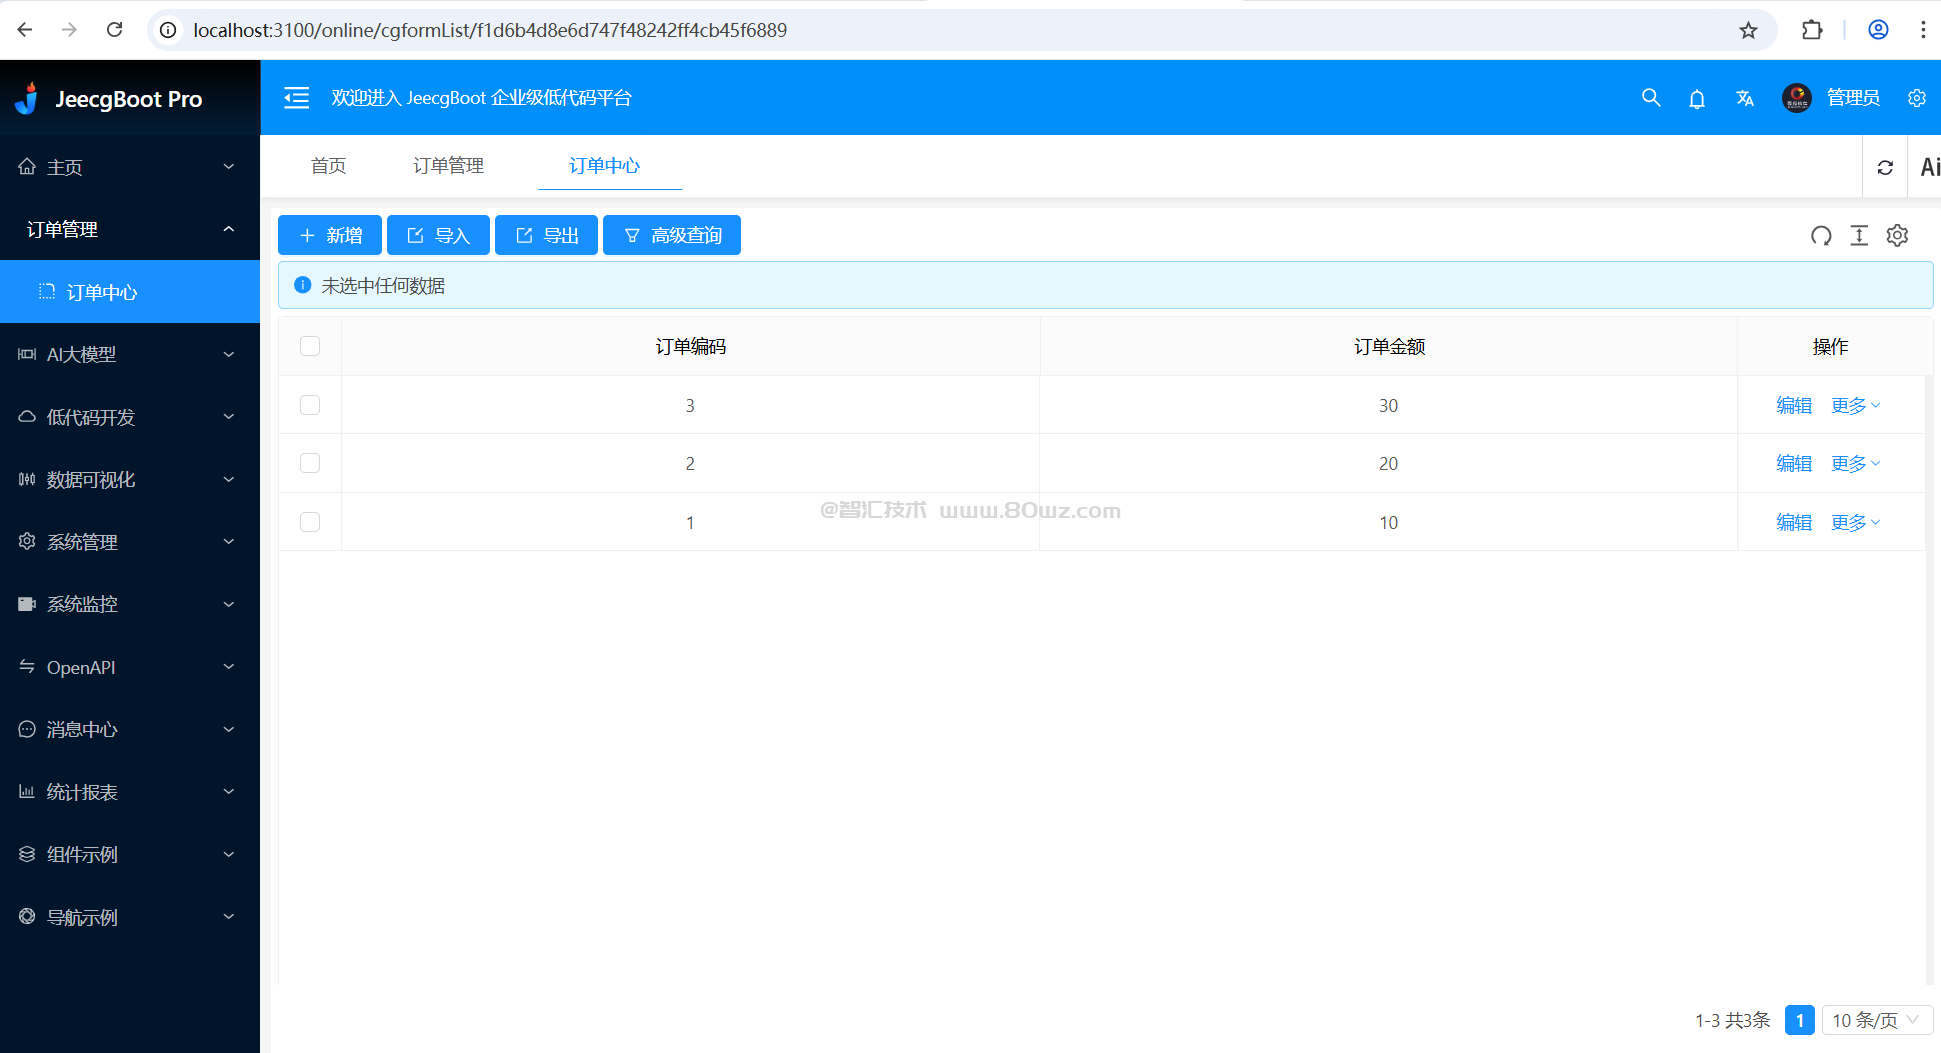The height and width of the screenshot is (1053, 1941).
Task: Go to pagination page 1
Action: [x=1799, y=1020]
